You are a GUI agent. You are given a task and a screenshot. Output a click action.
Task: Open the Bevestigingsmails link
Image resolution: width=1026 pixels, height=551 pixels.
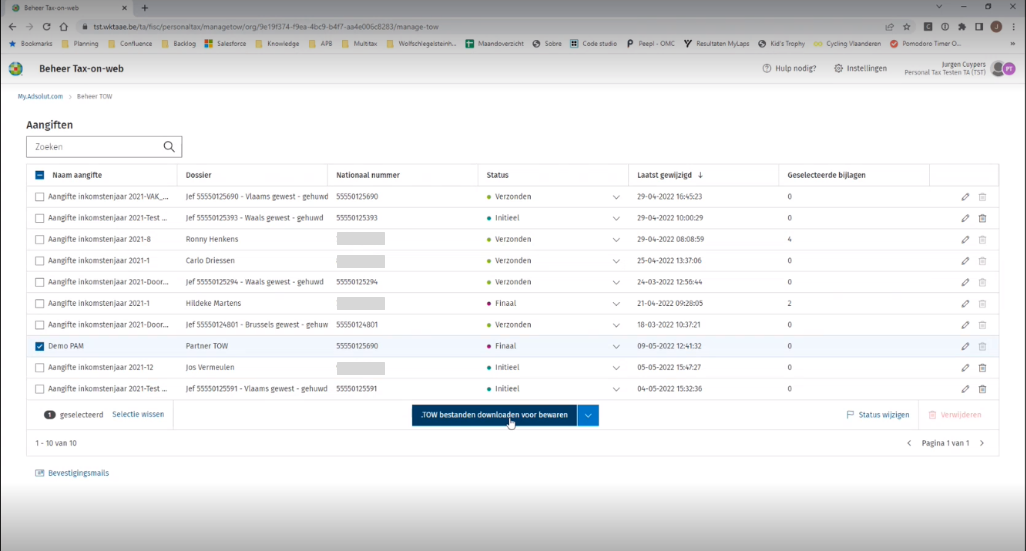73,472
